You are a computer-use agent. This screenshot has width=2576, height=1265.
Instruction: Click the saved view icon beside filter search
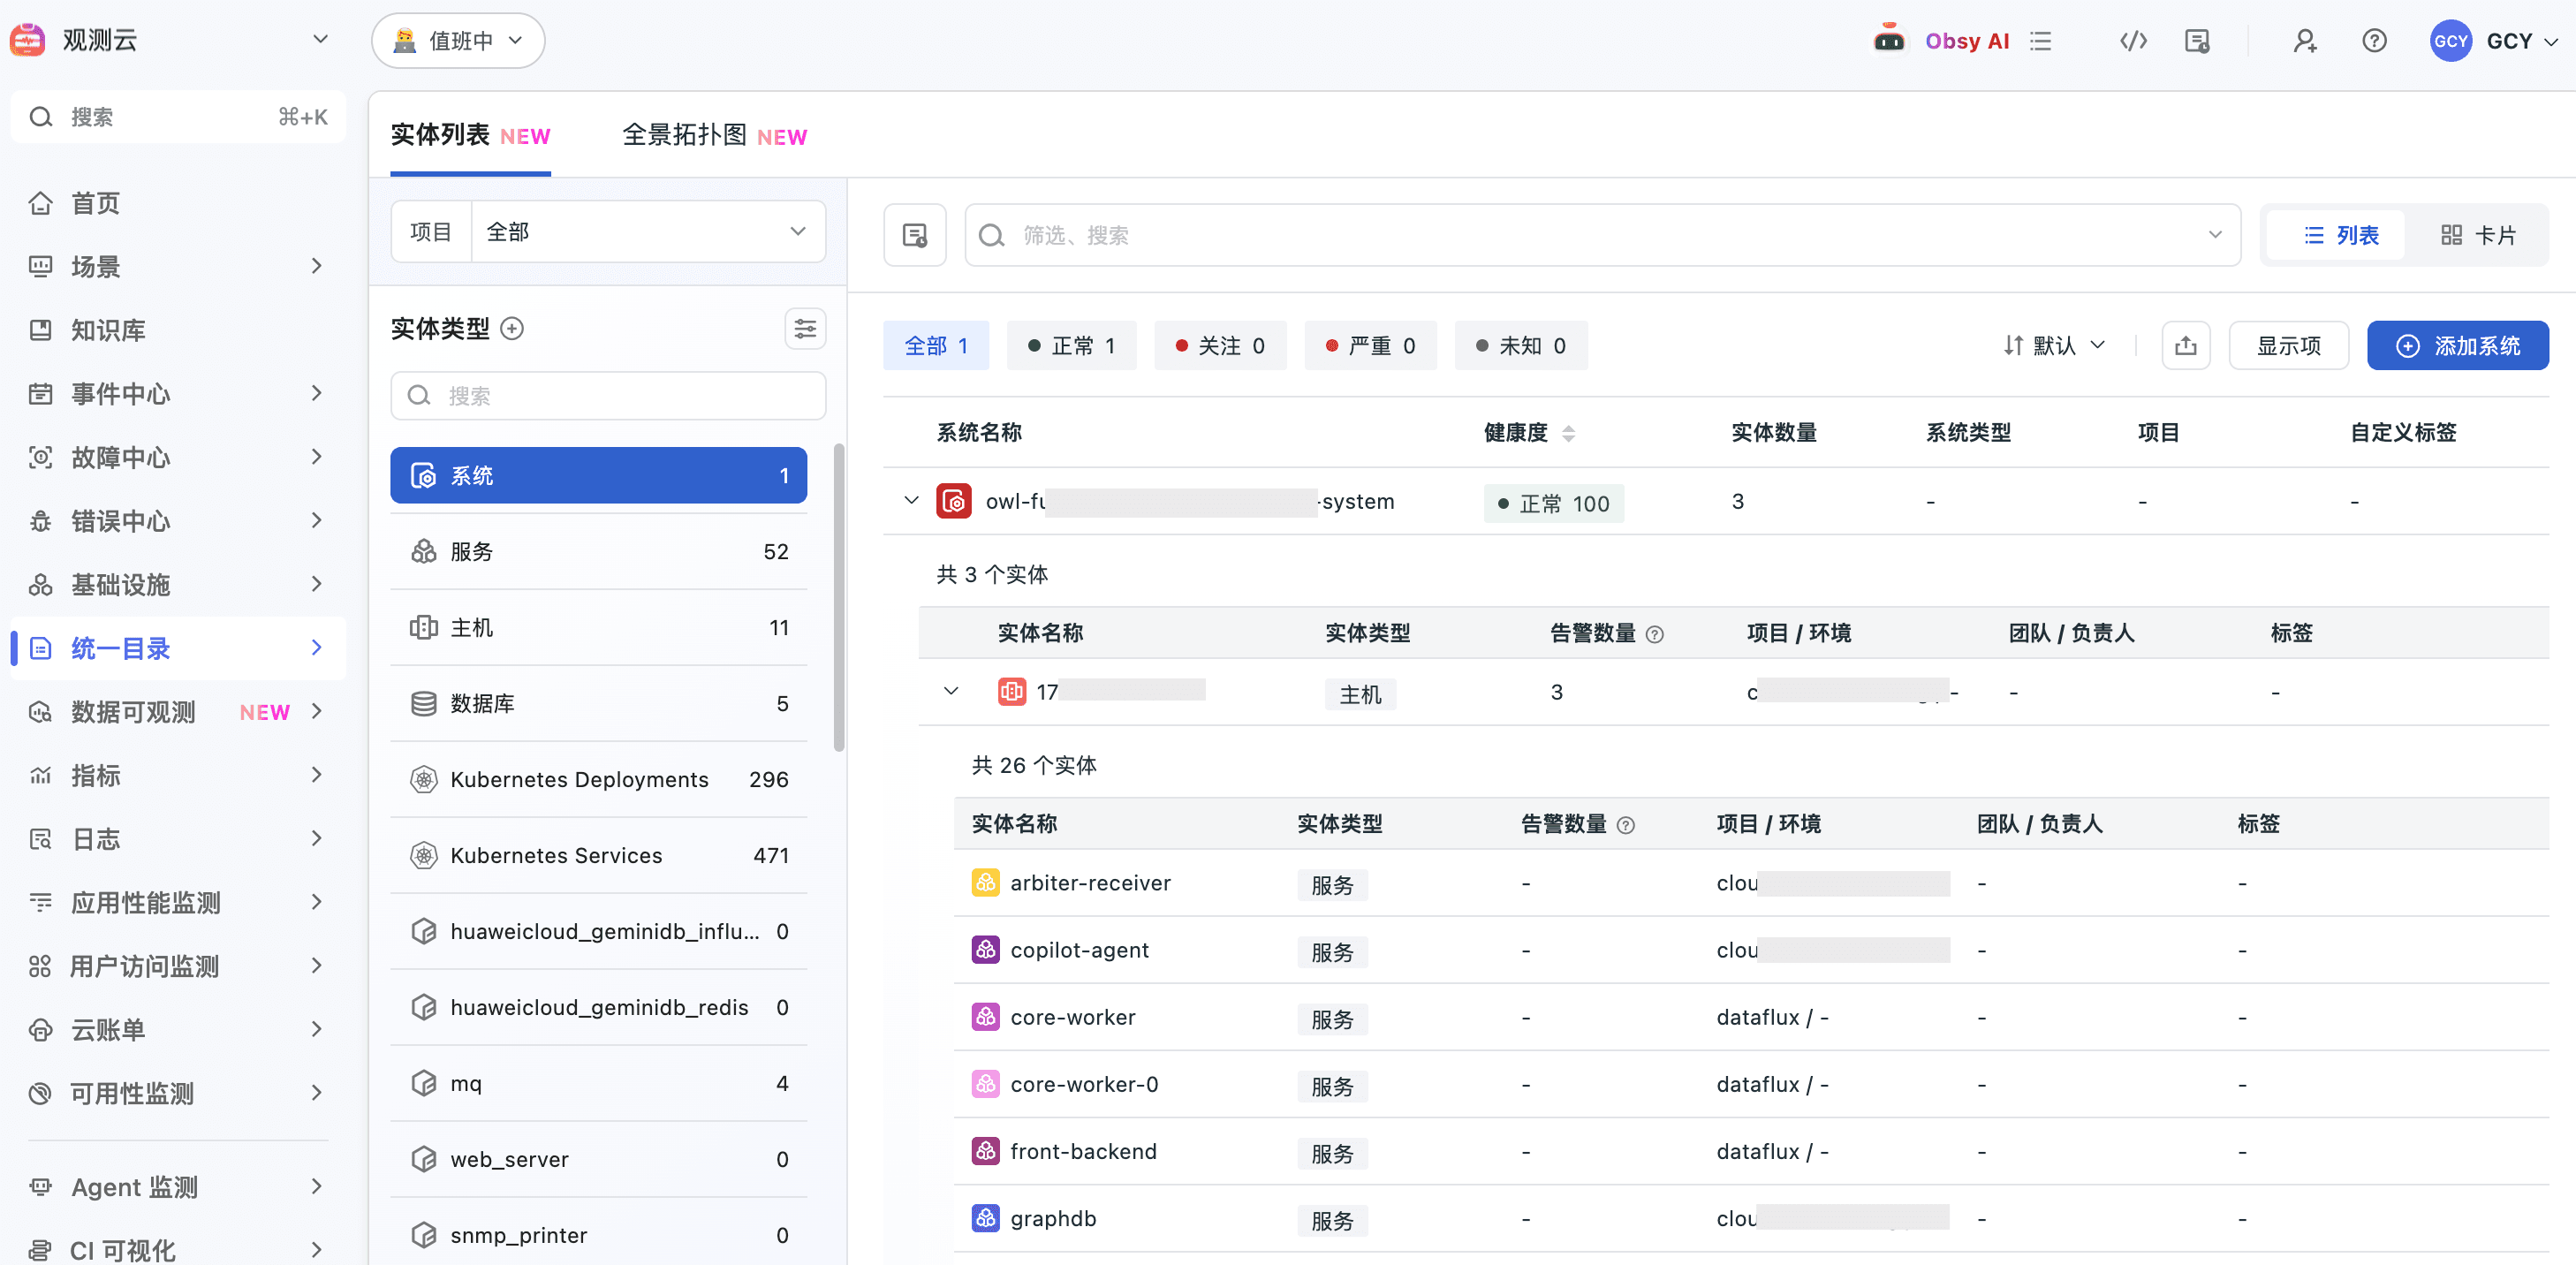coord(915,235)
